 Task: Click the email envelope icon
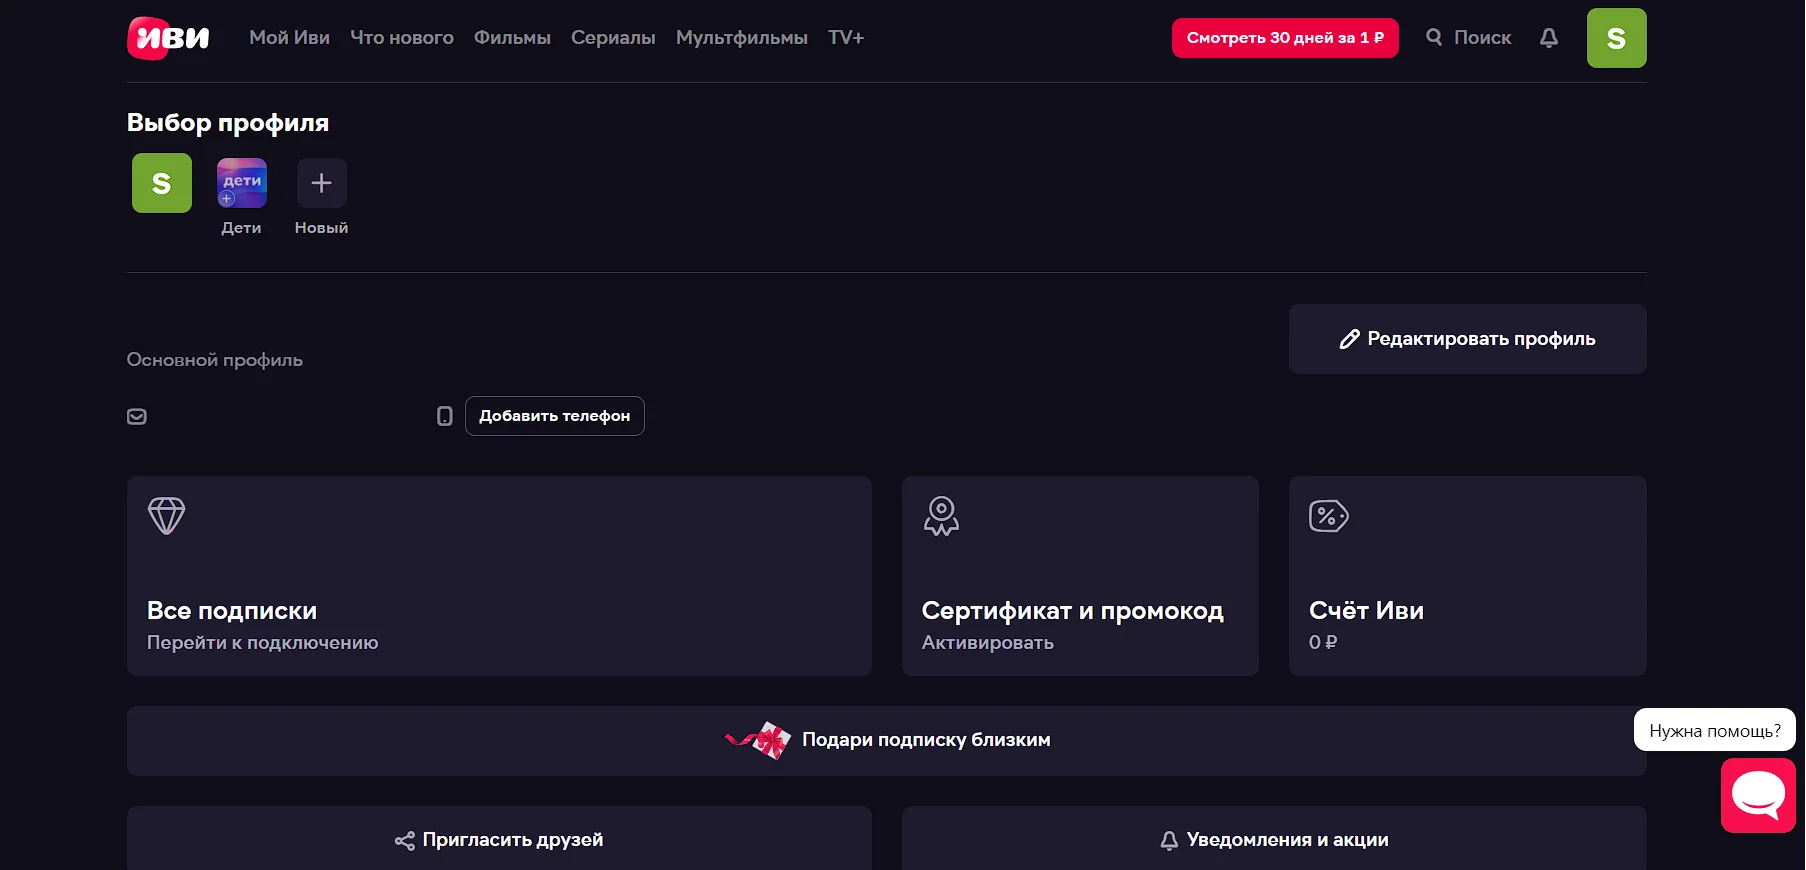(137, 416)
